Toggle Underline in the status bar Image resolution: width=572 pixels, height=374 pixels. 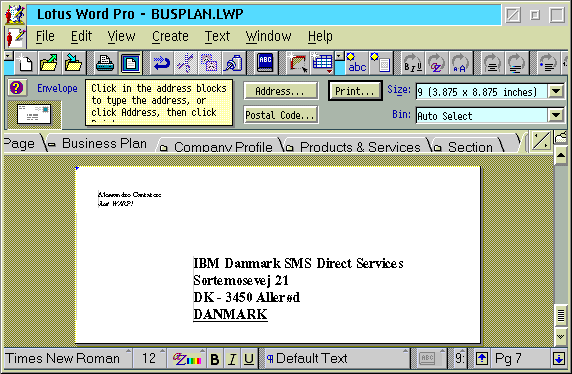(249, 359)
